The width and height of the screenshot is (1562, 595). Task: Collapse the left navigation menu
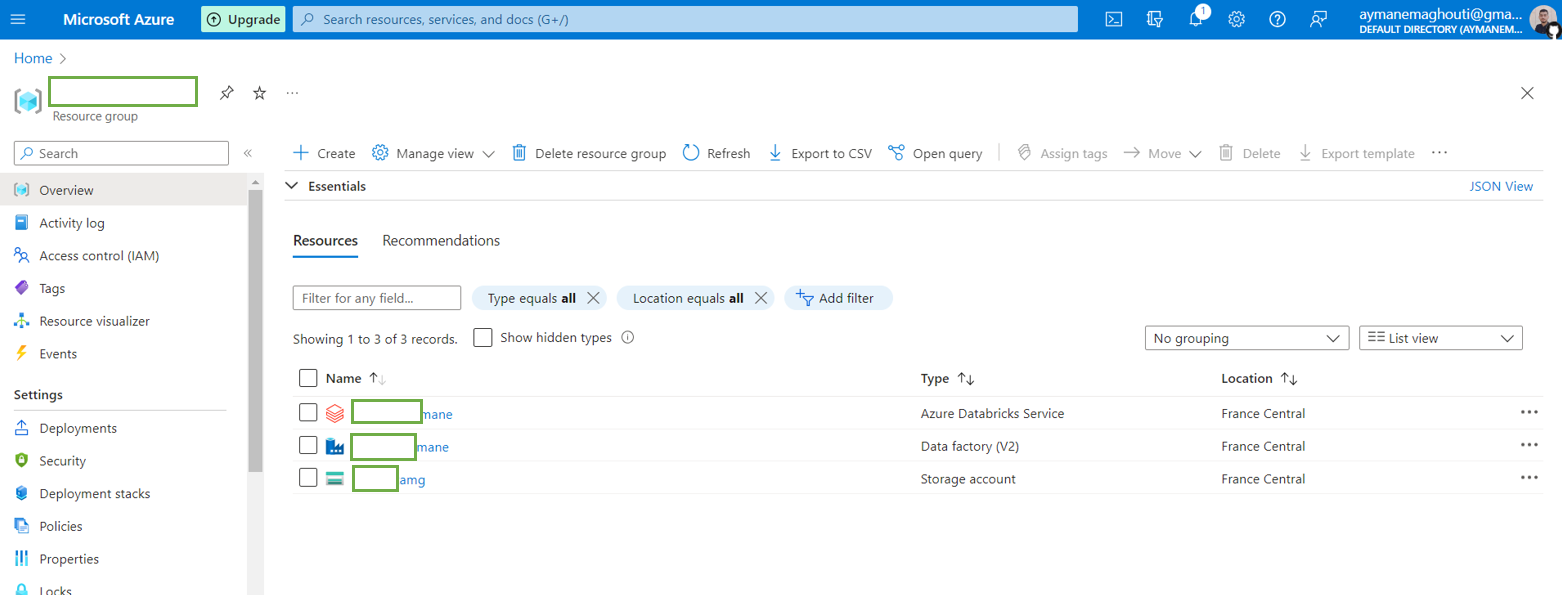coord(248,153)
